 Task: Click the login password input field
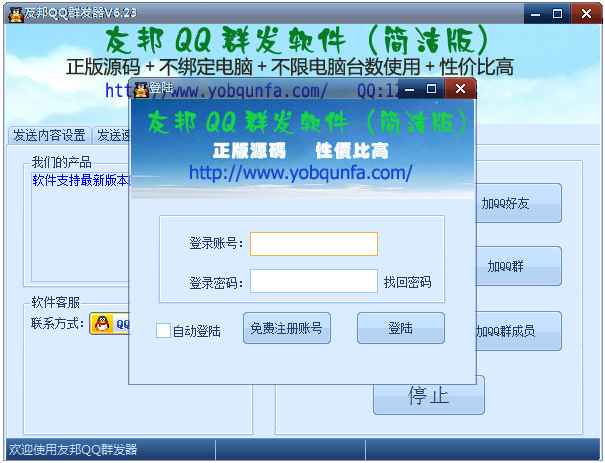(x=314, y=281)
